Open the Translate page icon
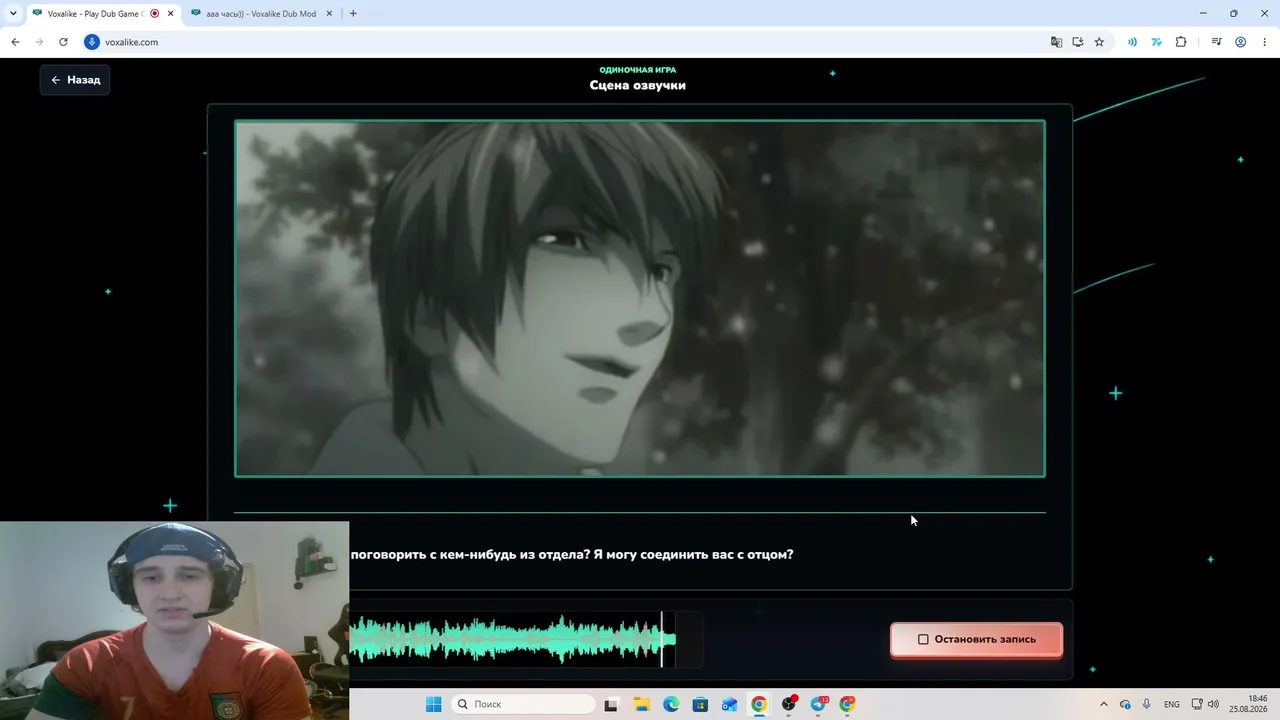 click(1056, 42)
